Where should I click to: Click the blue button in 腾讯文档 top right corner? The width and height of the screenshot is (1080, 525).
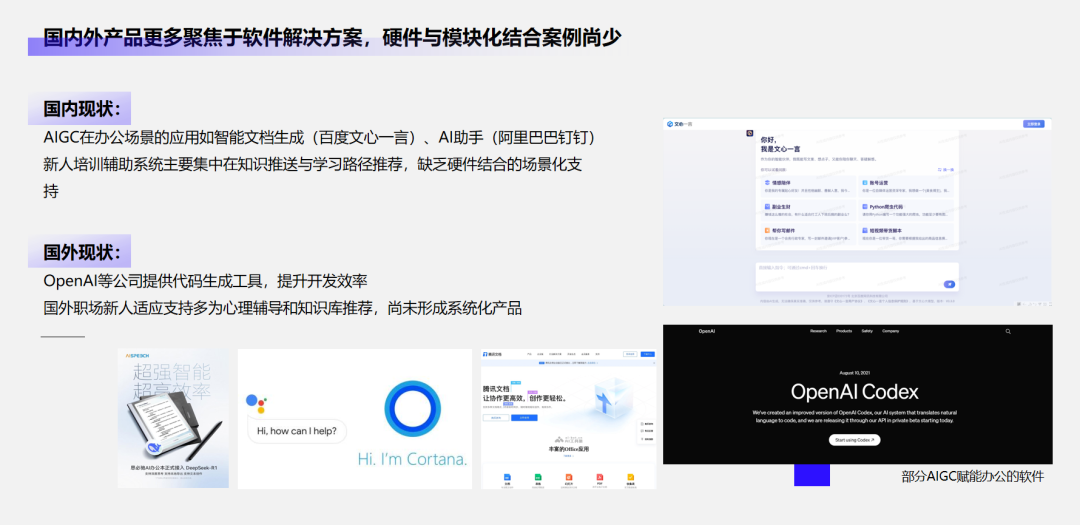[x=647, y=354]
